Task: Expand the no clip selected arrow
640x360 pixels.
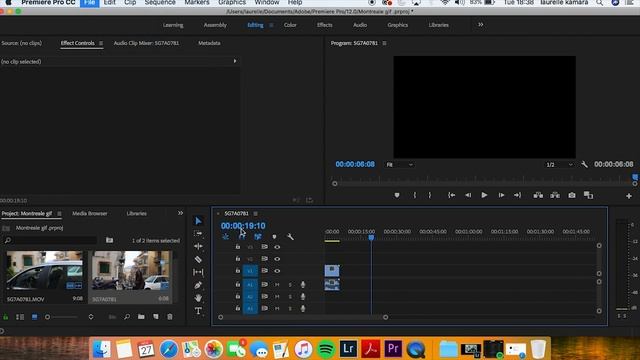Action: click(x=235, y=61)
